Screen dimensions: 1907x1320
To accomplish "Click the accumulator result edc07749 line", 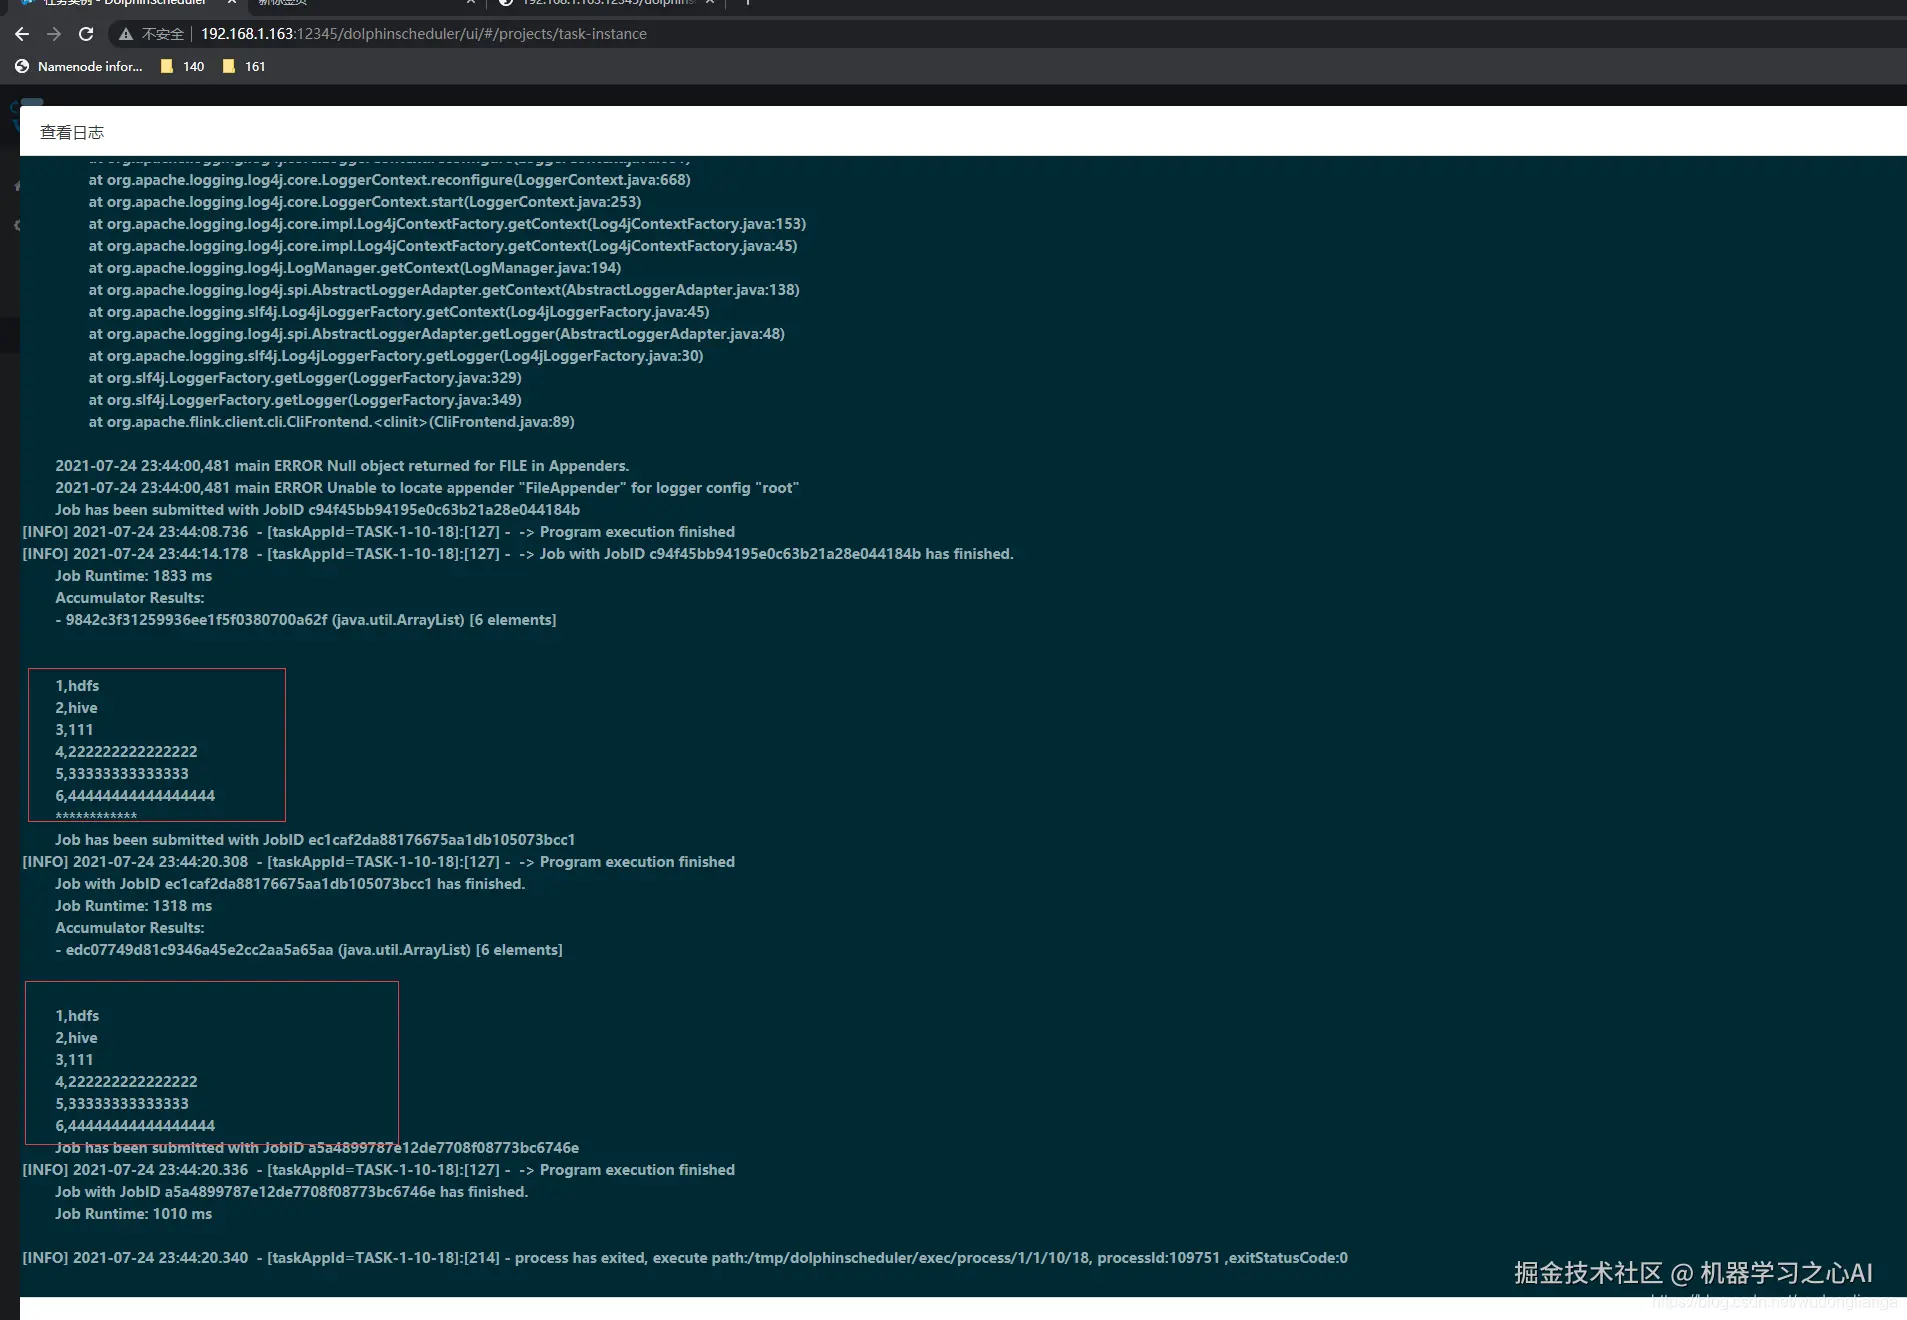I will 309,950.
